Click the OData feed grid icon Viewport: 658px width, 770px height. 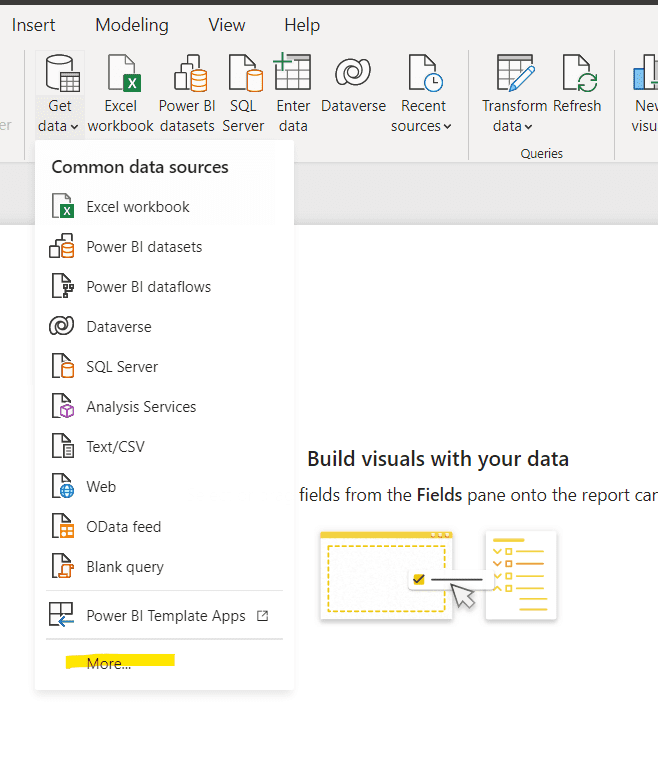coord(63,526)
